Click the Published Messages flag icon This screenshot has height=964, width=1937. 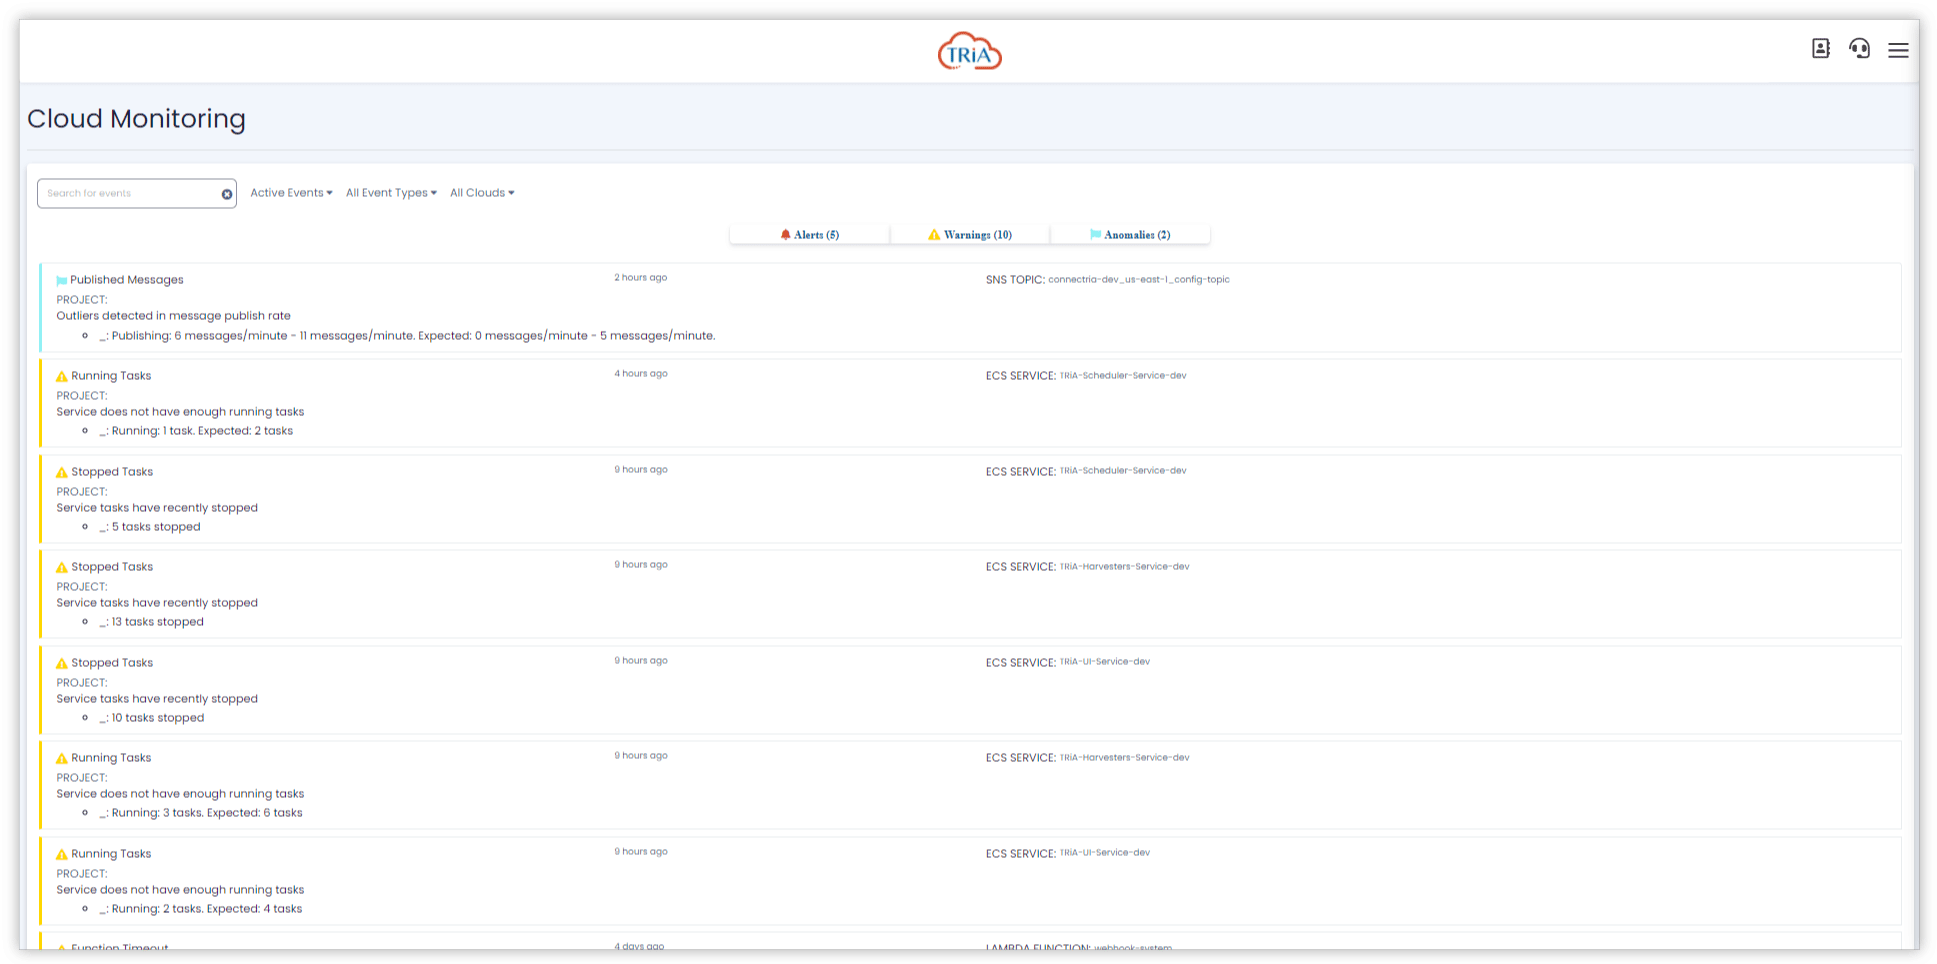point(62,281)
